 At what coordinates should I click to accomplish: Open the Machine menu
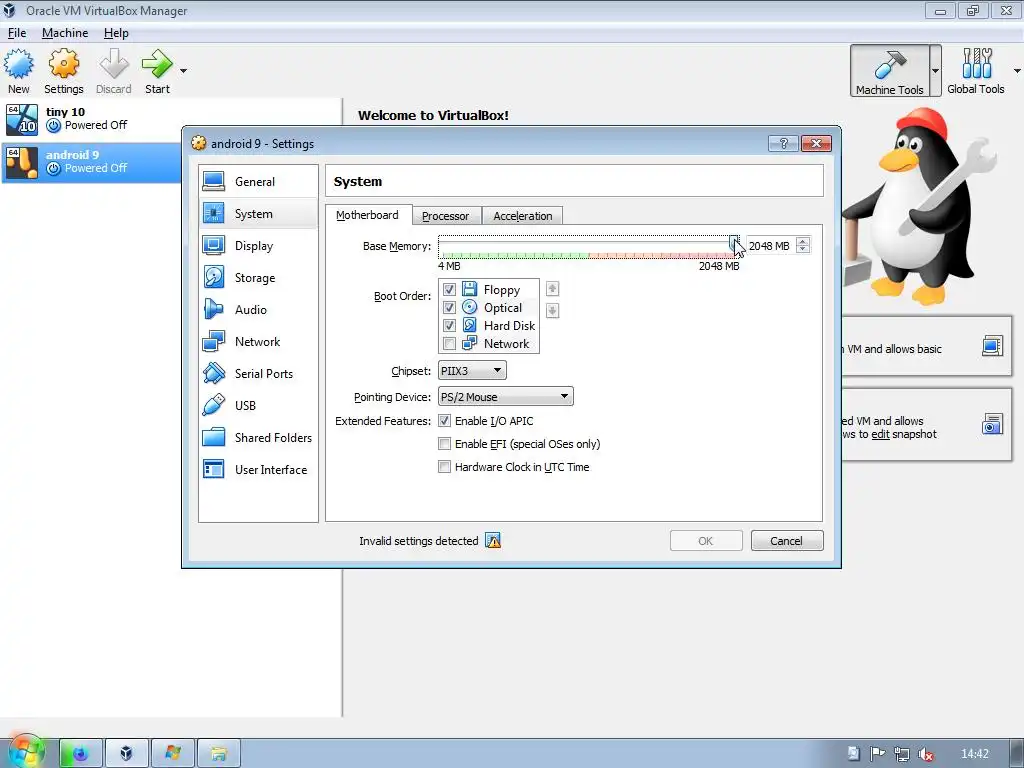tap(65, 33)
